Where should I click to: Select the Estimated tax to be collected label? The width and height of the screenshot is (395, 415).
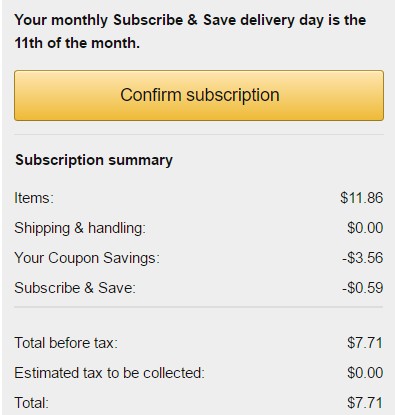[x=109, y=373]
